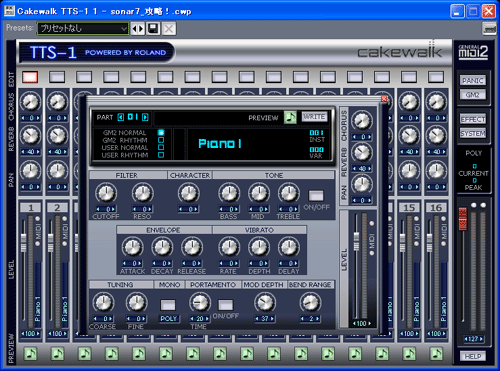Preview part 16 with its green note button
The width and height of the screenshot is (500, 371).
(x=436, y=353)
